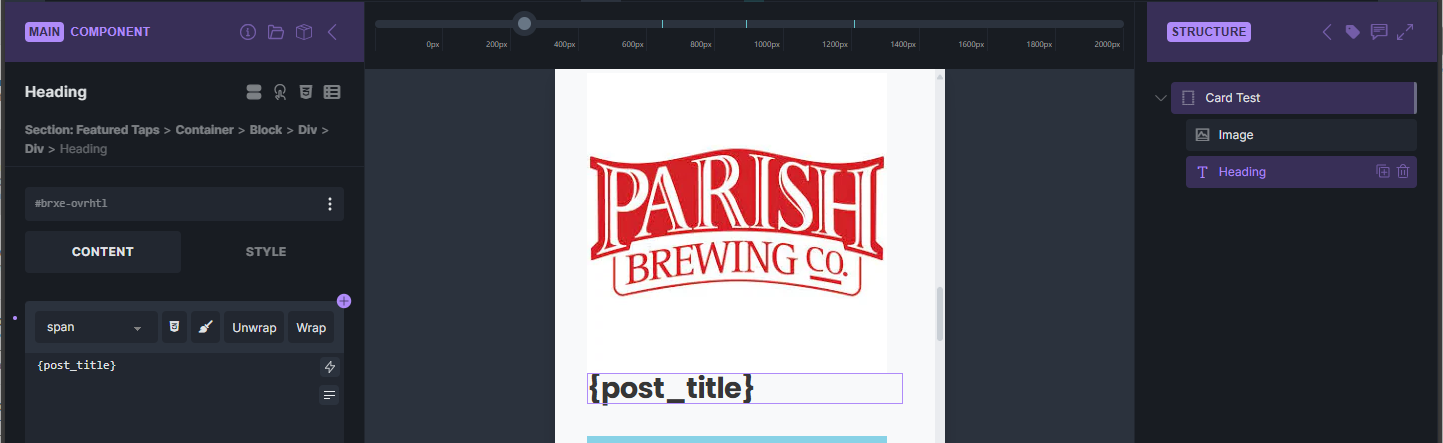Click the COMPONENT header text

coord(110,32)
